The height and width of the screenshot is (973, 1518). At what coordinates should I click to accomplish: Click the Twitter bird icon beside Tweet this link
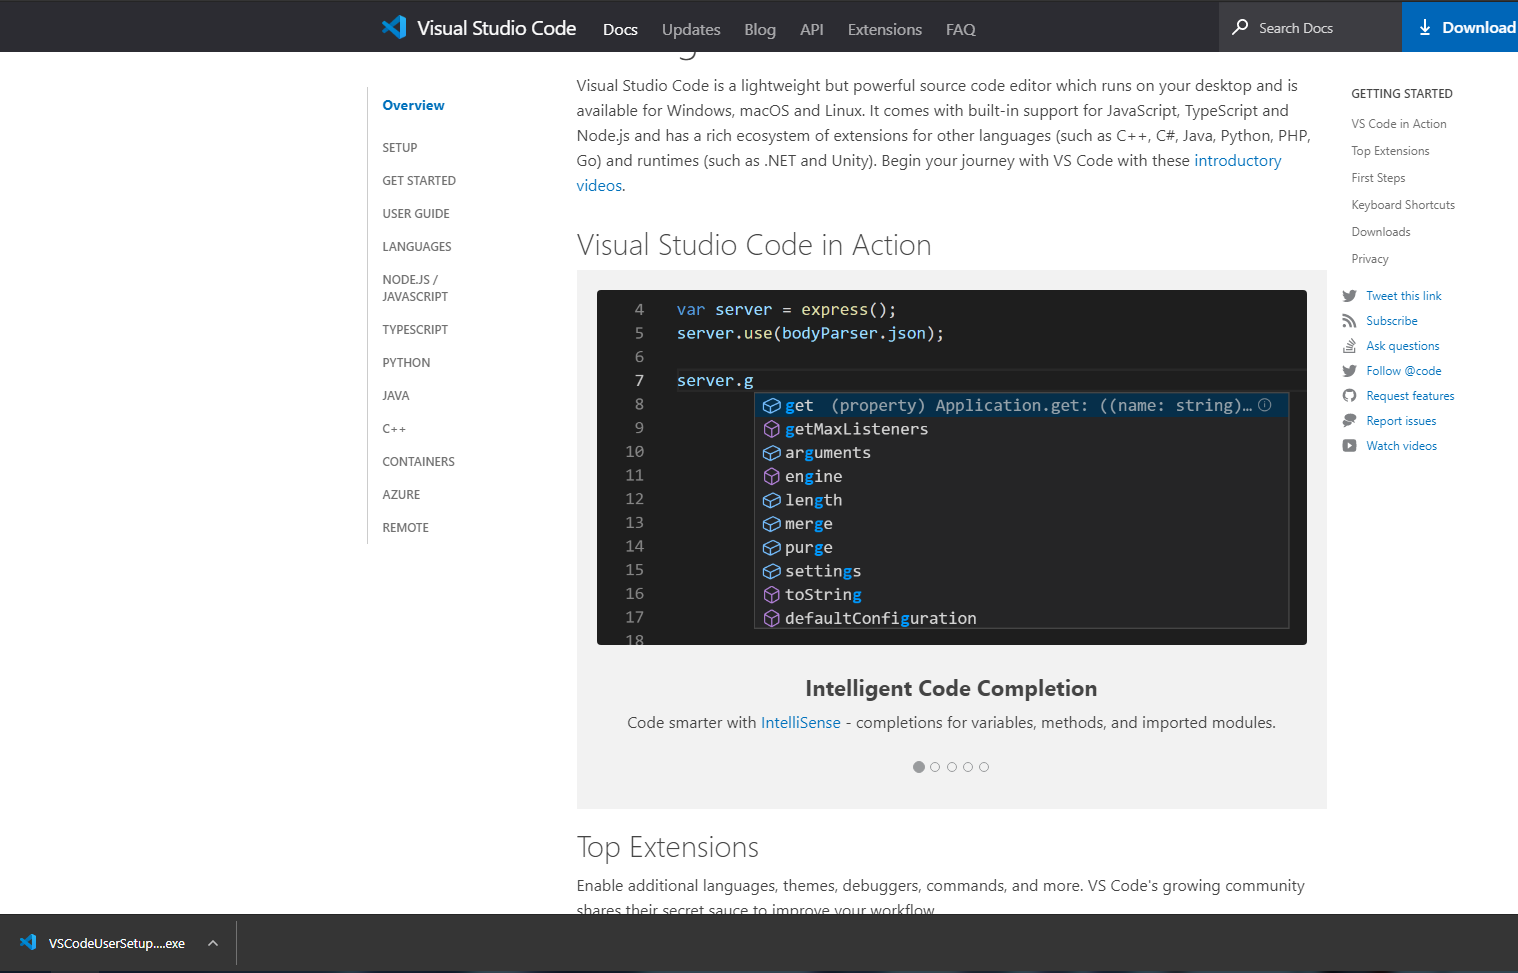click(x=1349, y=296)
